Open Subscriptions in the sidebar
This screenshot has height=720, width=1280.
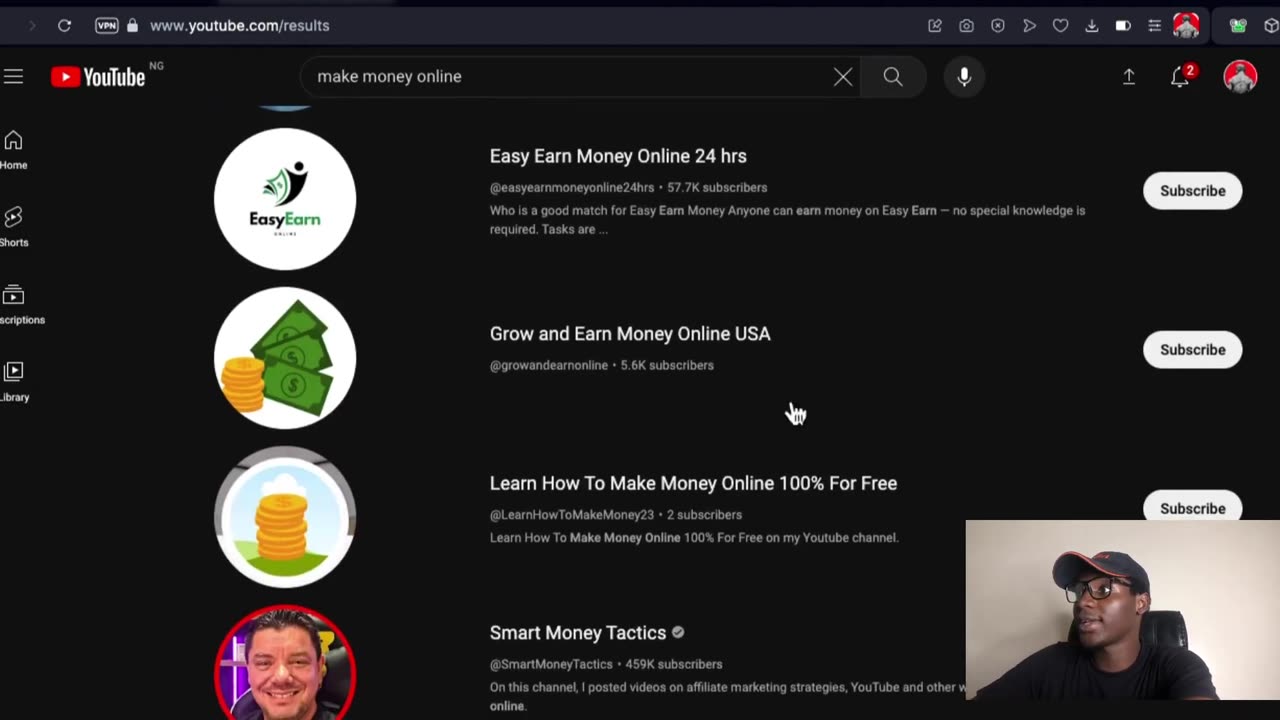pyautogui.click(x=20, y=304)
